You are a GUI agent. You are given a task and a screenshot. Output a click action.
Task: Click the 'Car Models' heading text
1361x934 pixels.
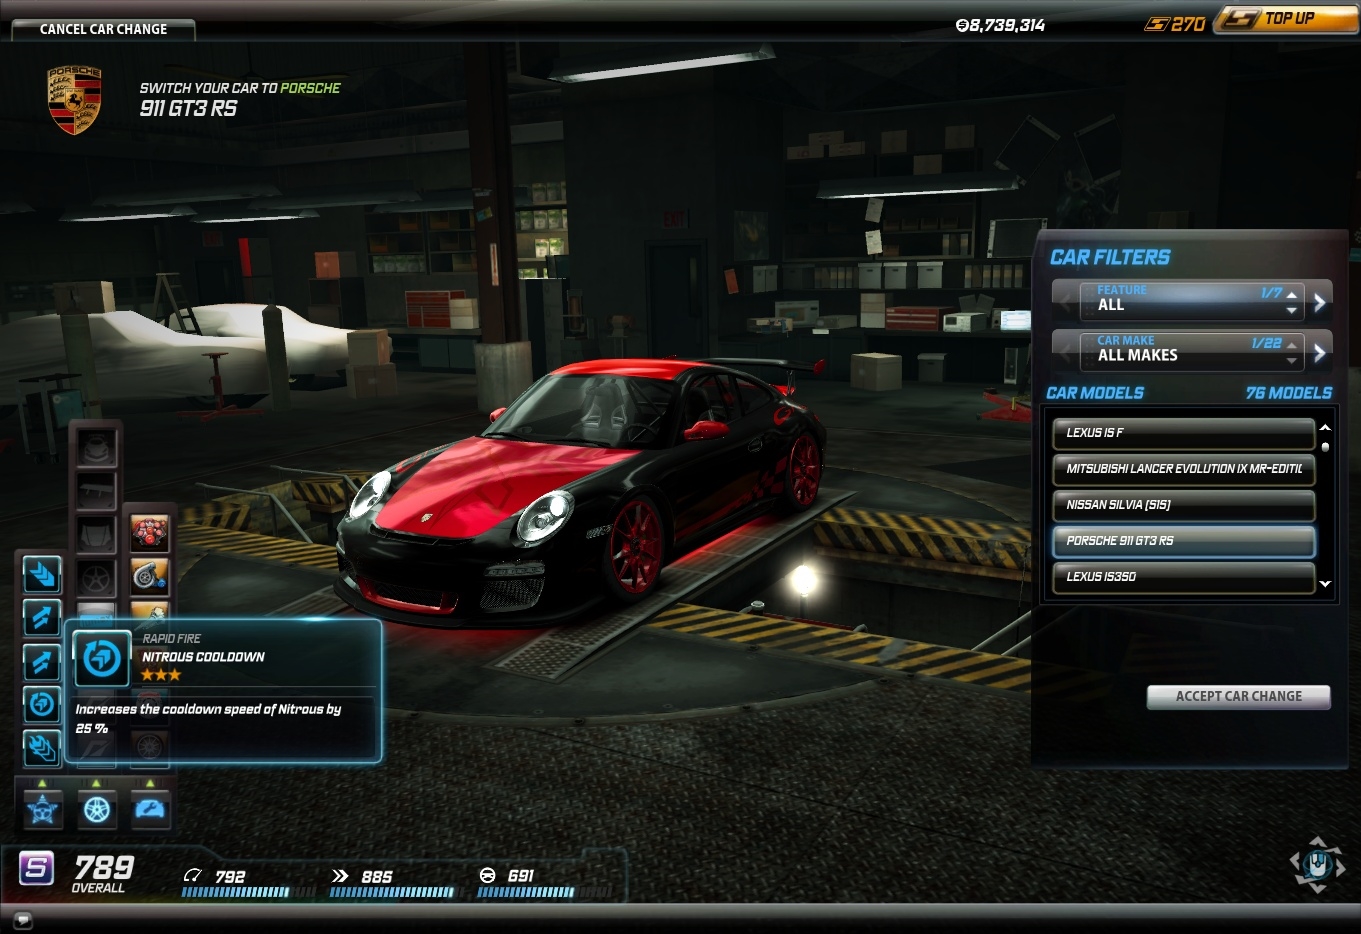1095,393
